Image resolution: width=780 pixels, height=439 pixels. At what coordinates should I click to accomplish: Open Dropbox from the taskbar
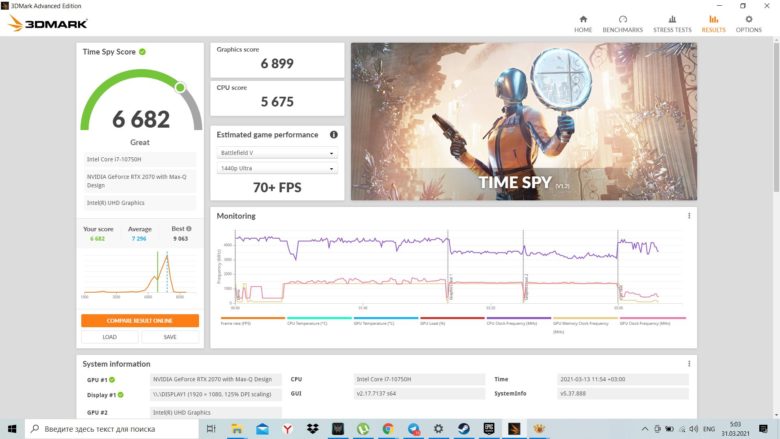tap(312, 429)
